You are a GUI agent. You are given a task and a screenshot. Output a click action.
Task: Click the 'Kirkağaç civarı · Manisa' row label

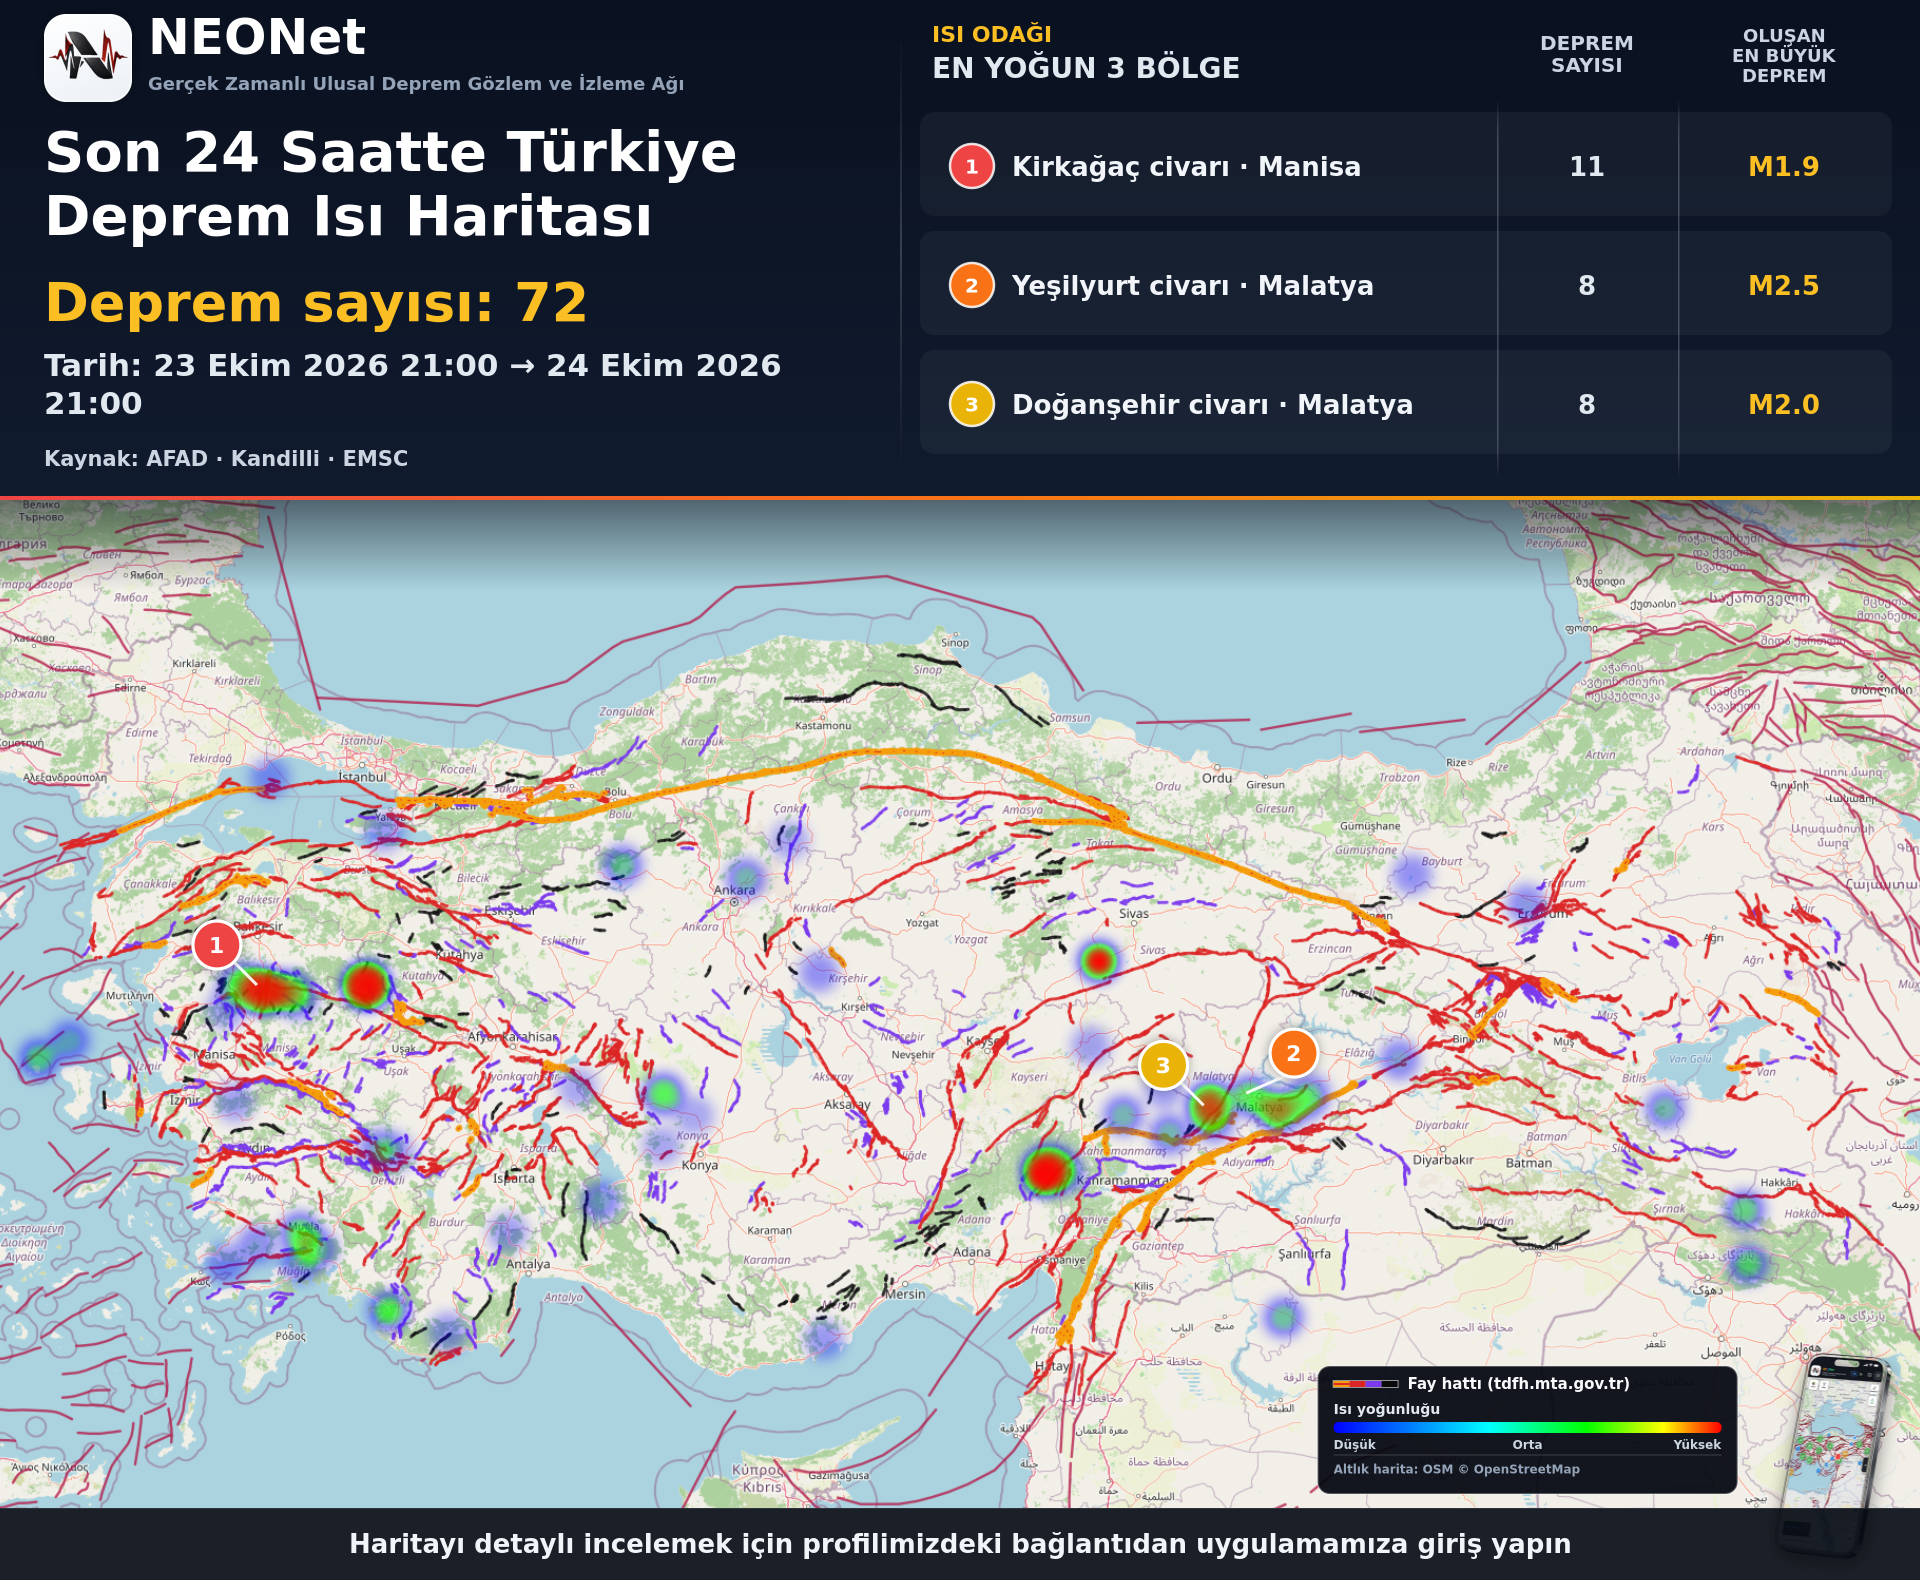1186,166
